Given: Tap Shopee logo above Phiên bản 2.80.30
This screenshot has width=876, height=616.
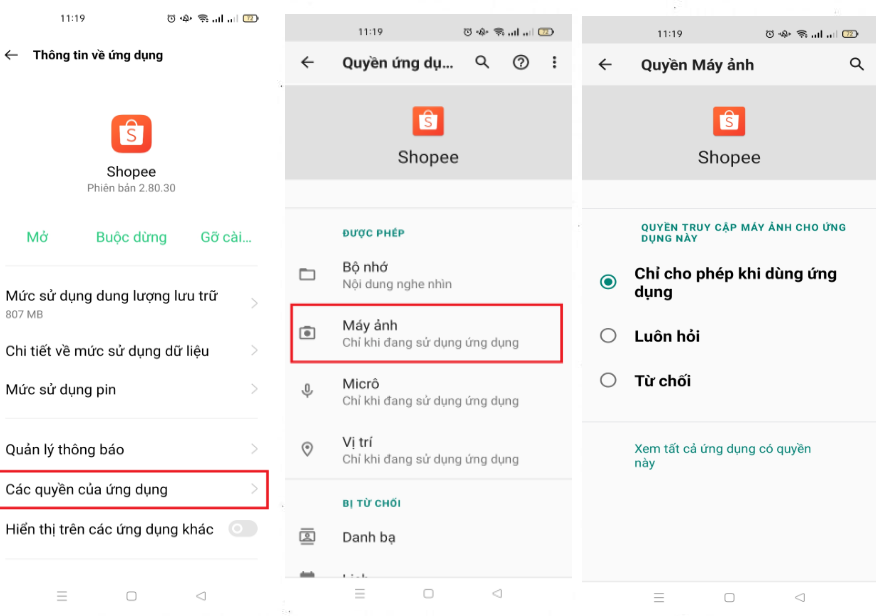Looking at the screenshot, I should 131,134.
